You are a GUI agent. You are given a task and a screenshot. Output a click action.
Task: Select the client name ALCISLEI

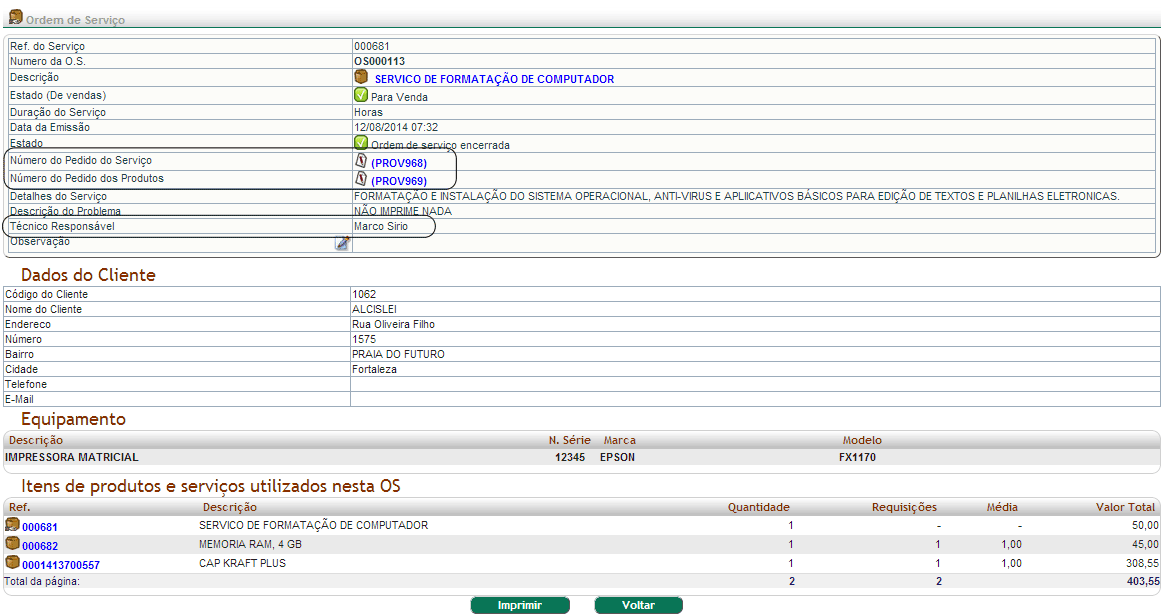(x=374, y=309)
